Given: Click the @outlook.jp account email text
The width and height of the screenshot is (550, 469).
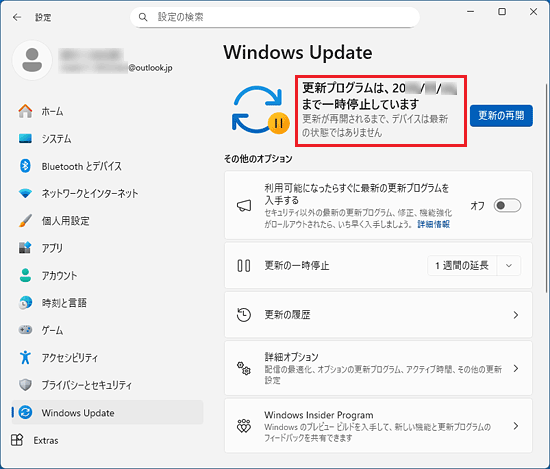Looking at the screenshot, I should coord(150,68).
